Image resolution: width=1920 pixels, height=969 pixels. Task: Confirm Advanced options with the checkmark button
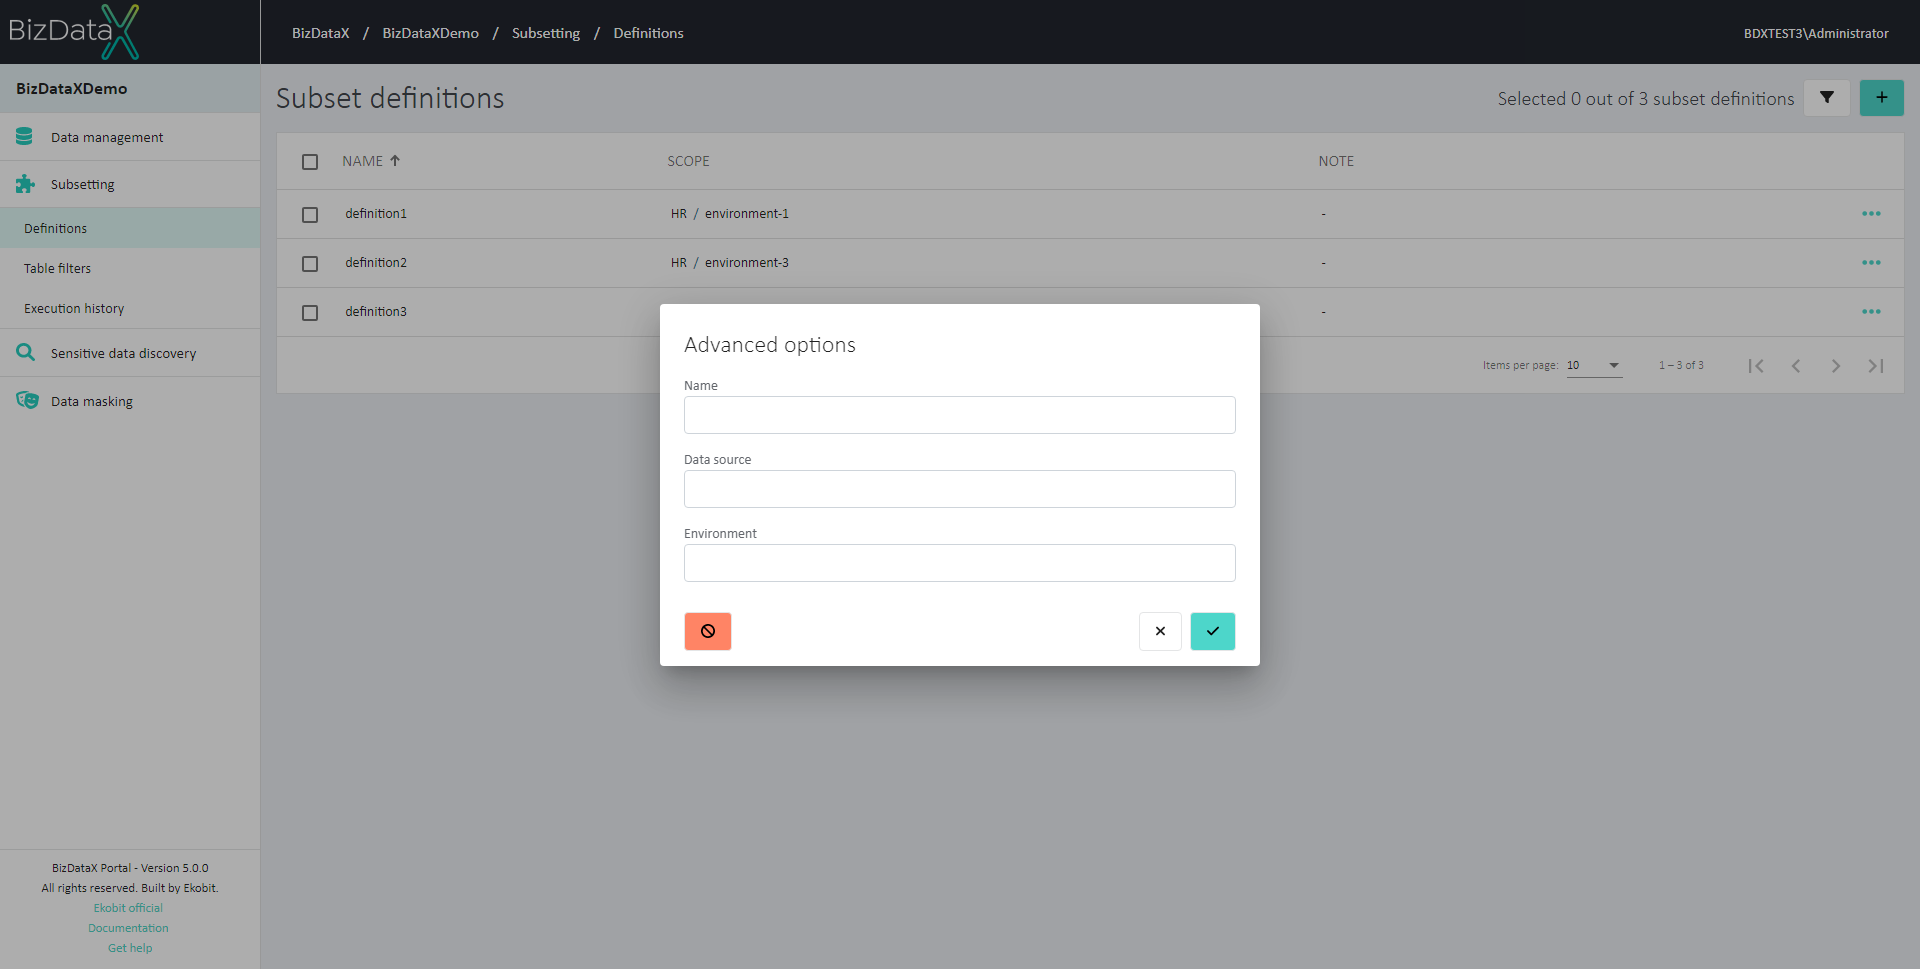[1213, 631]
